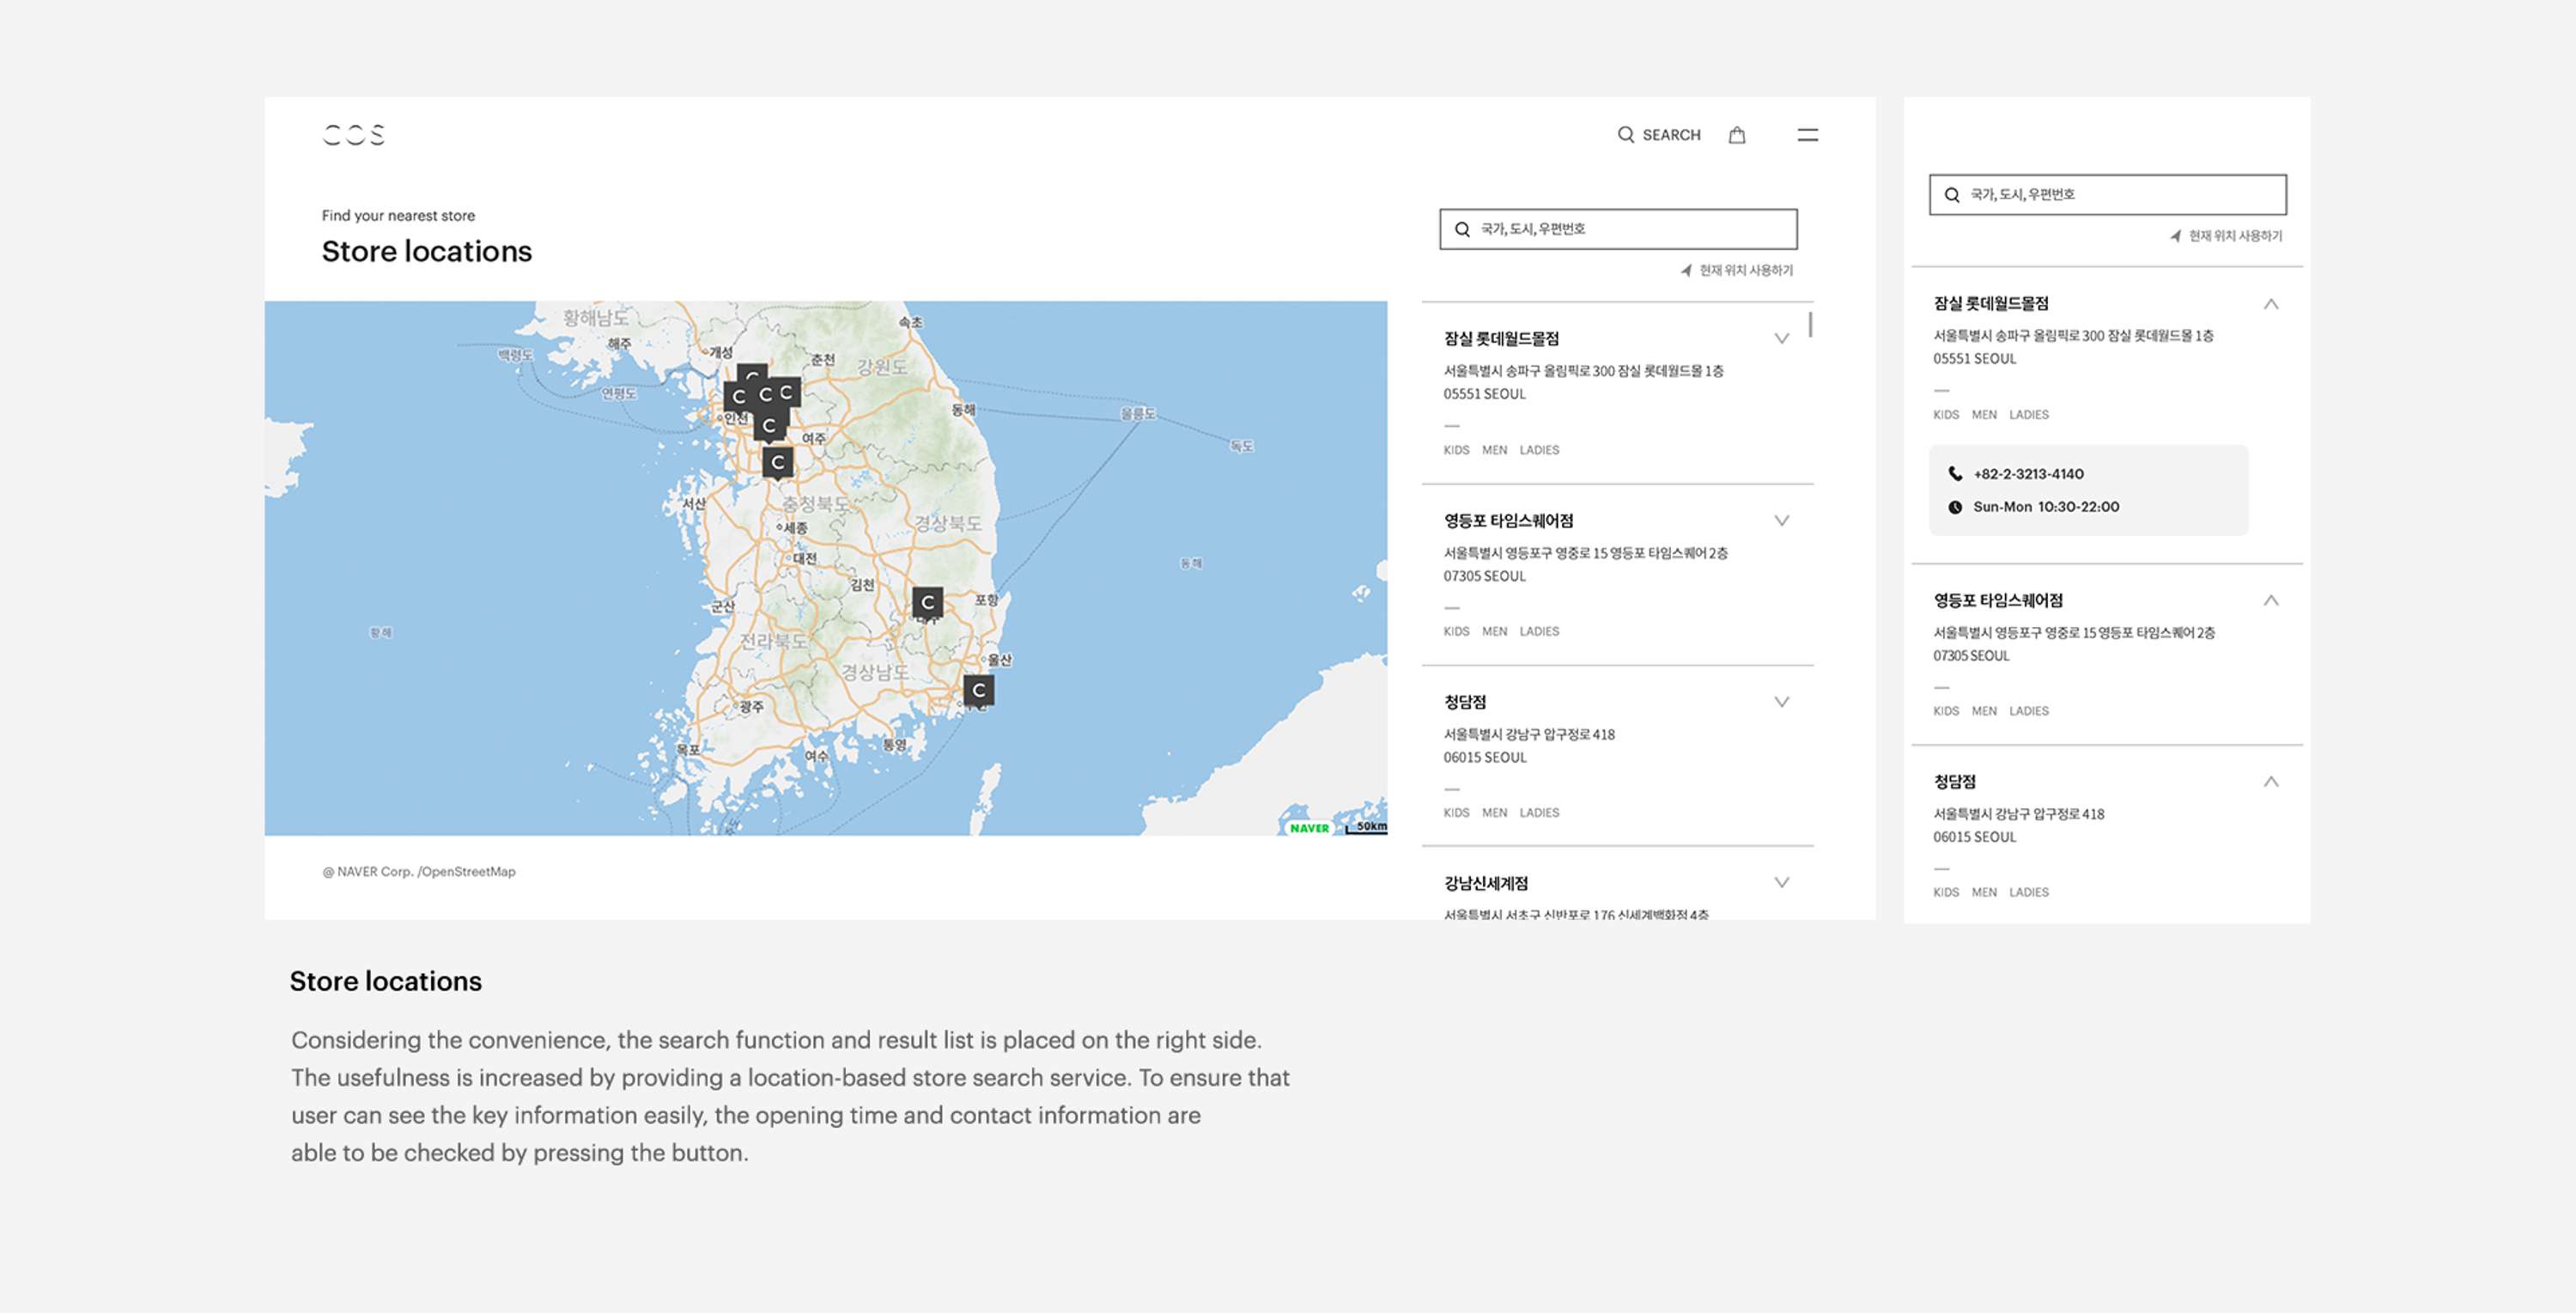2576x1315 pixels.
Task: Click 현재 위치 사용하기 in mobile panel
Action: (2235, 236)
